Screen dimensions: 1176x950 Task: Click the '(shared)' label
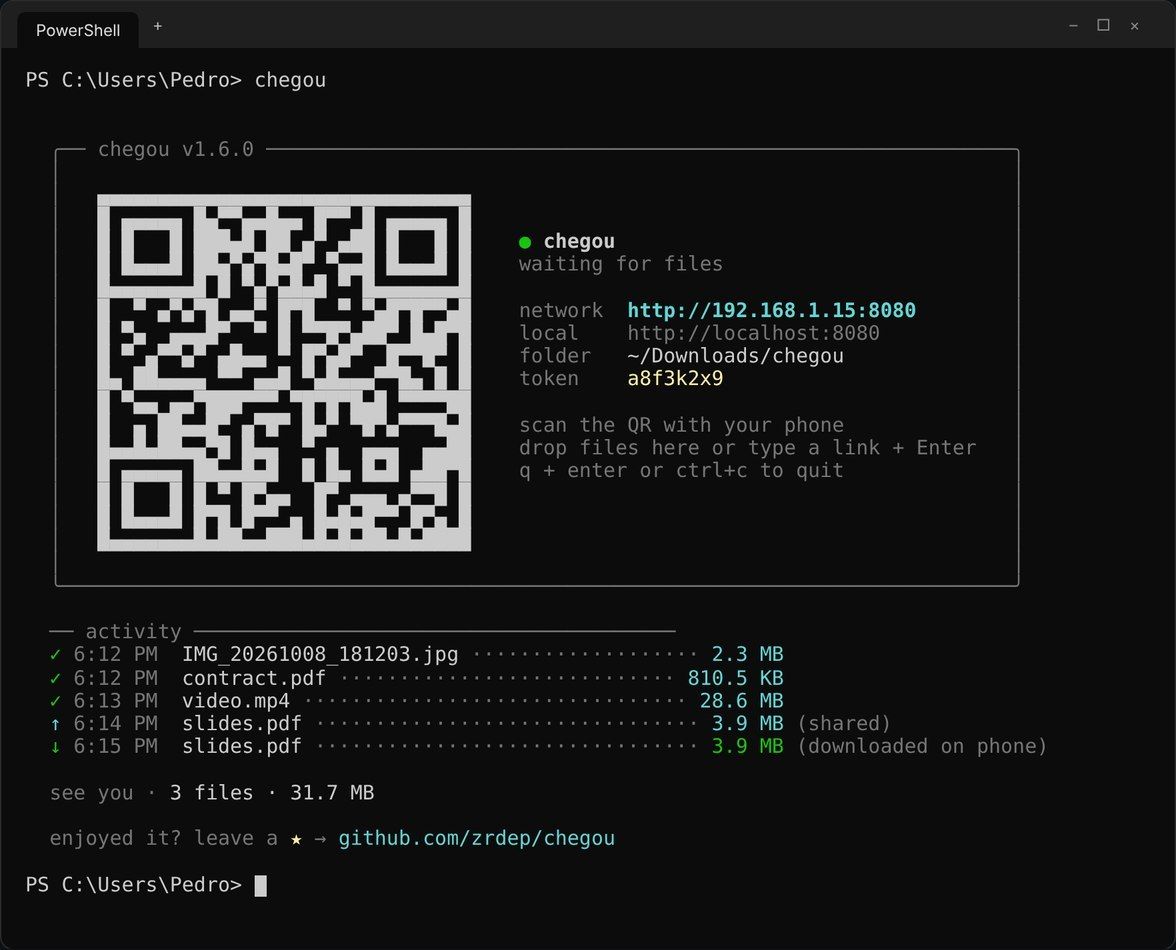pyautogui.click(x=844, y=724)
